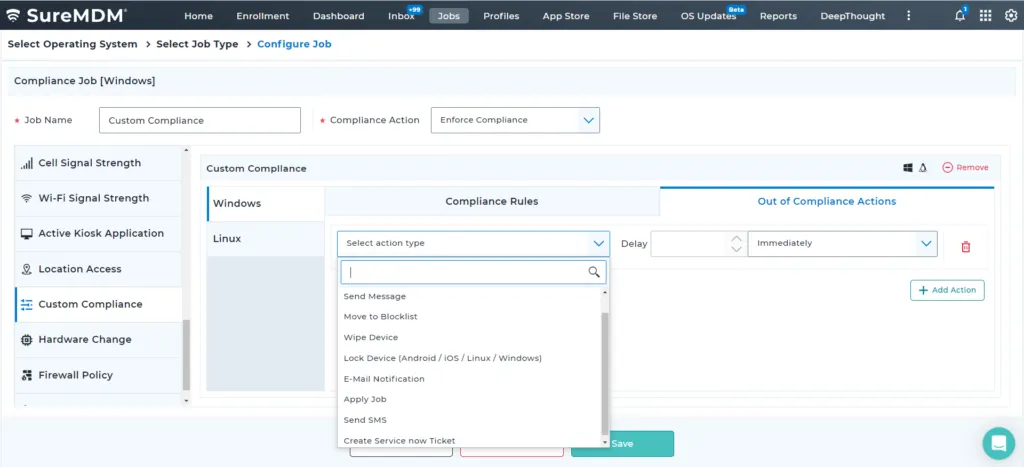Click the Add Action button
The width and height of the screenshot is (1024, 467).
[947, 290]
